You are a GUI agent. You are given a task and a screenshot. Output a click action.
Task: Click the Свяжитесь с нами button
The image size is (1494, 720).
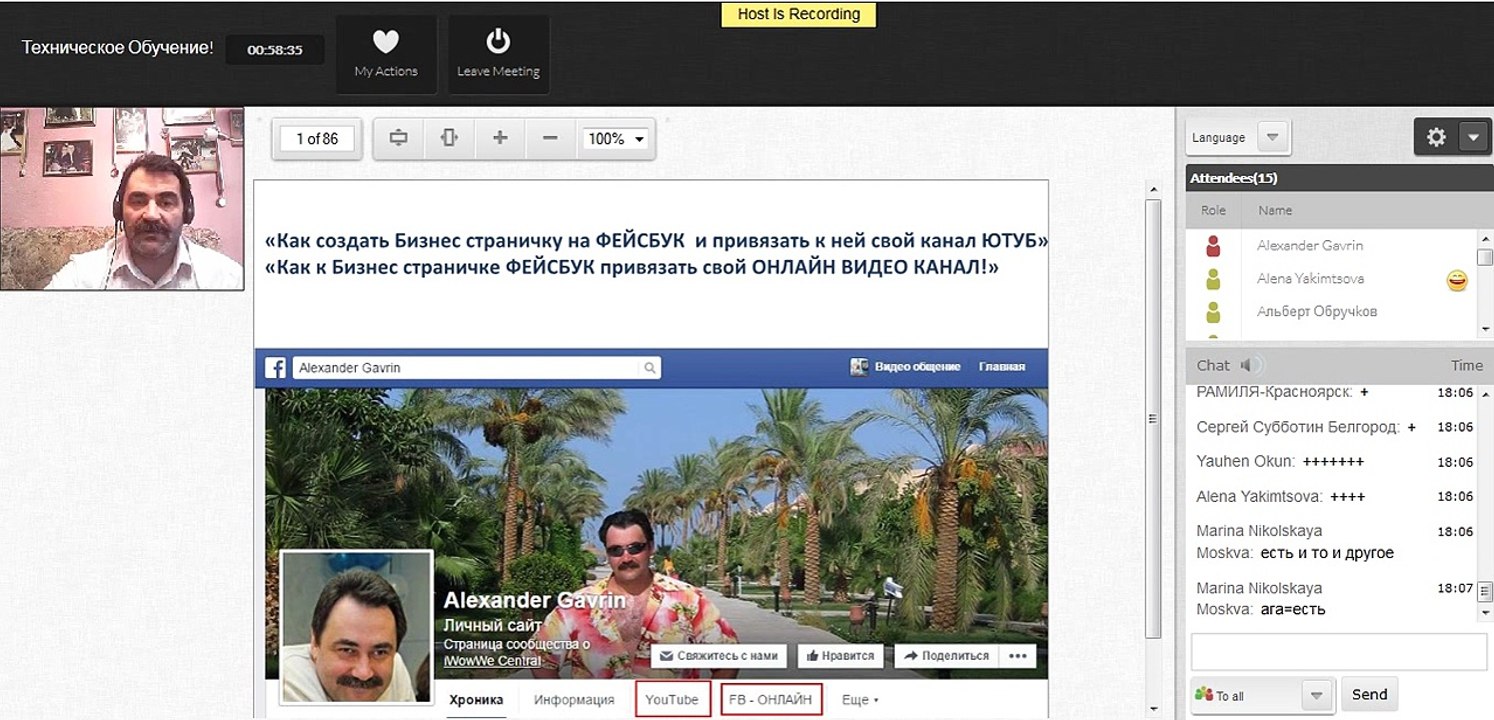pos(719,656)
